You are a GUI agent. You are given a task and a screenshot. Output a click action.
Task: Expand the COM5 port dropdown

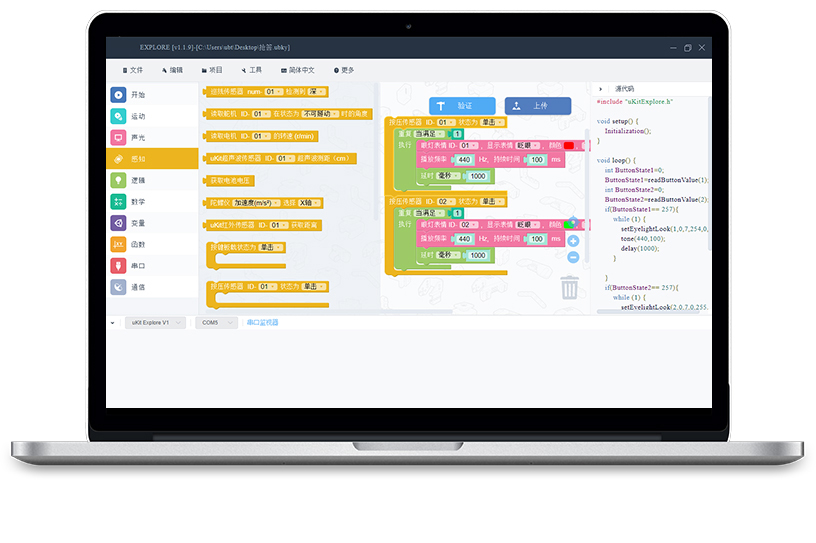216,323
